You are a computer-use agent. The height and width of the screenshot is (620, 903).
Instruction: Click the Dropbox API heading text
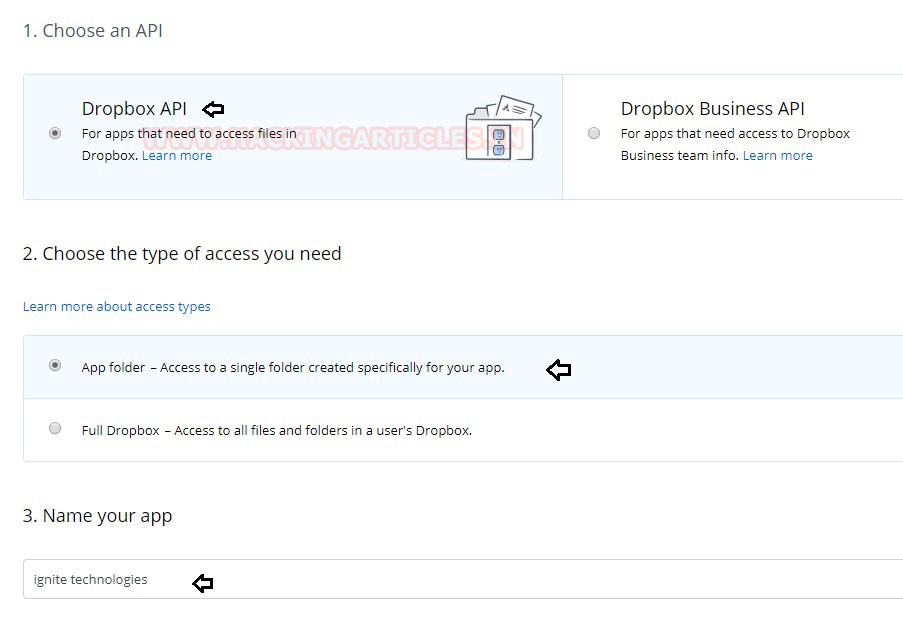[x=134, y=108]
